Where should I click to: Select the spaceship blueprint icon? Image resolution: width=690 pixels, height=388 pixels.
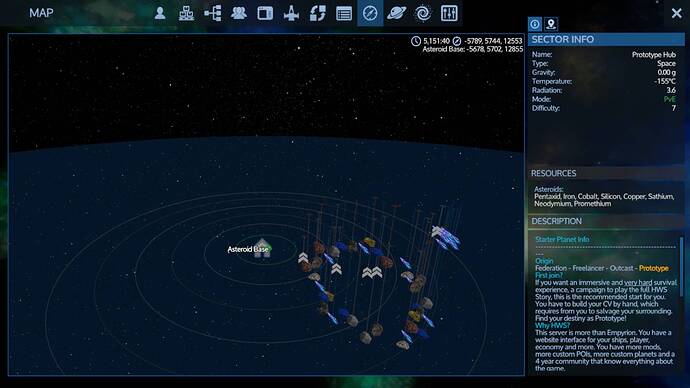pos(291,13)
